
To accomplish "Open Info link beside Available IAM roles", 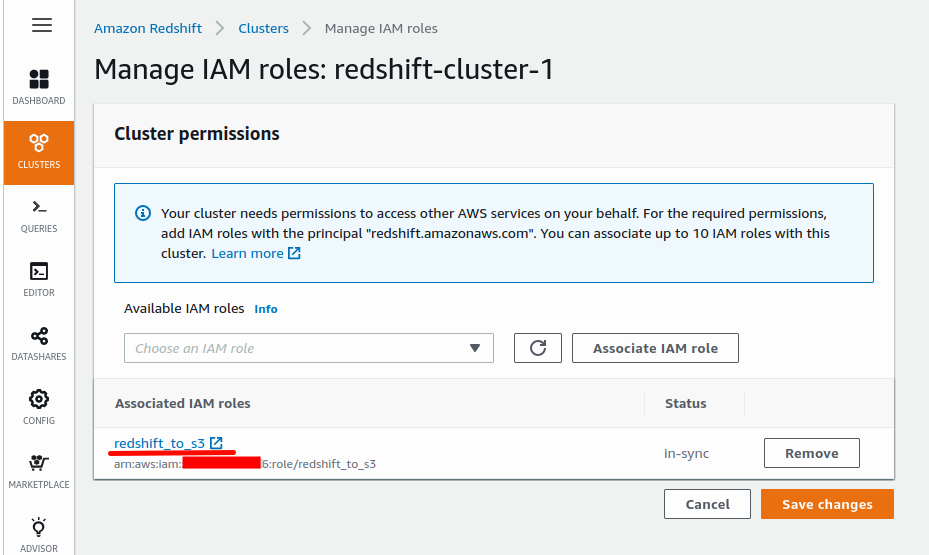I will (265, 309).
